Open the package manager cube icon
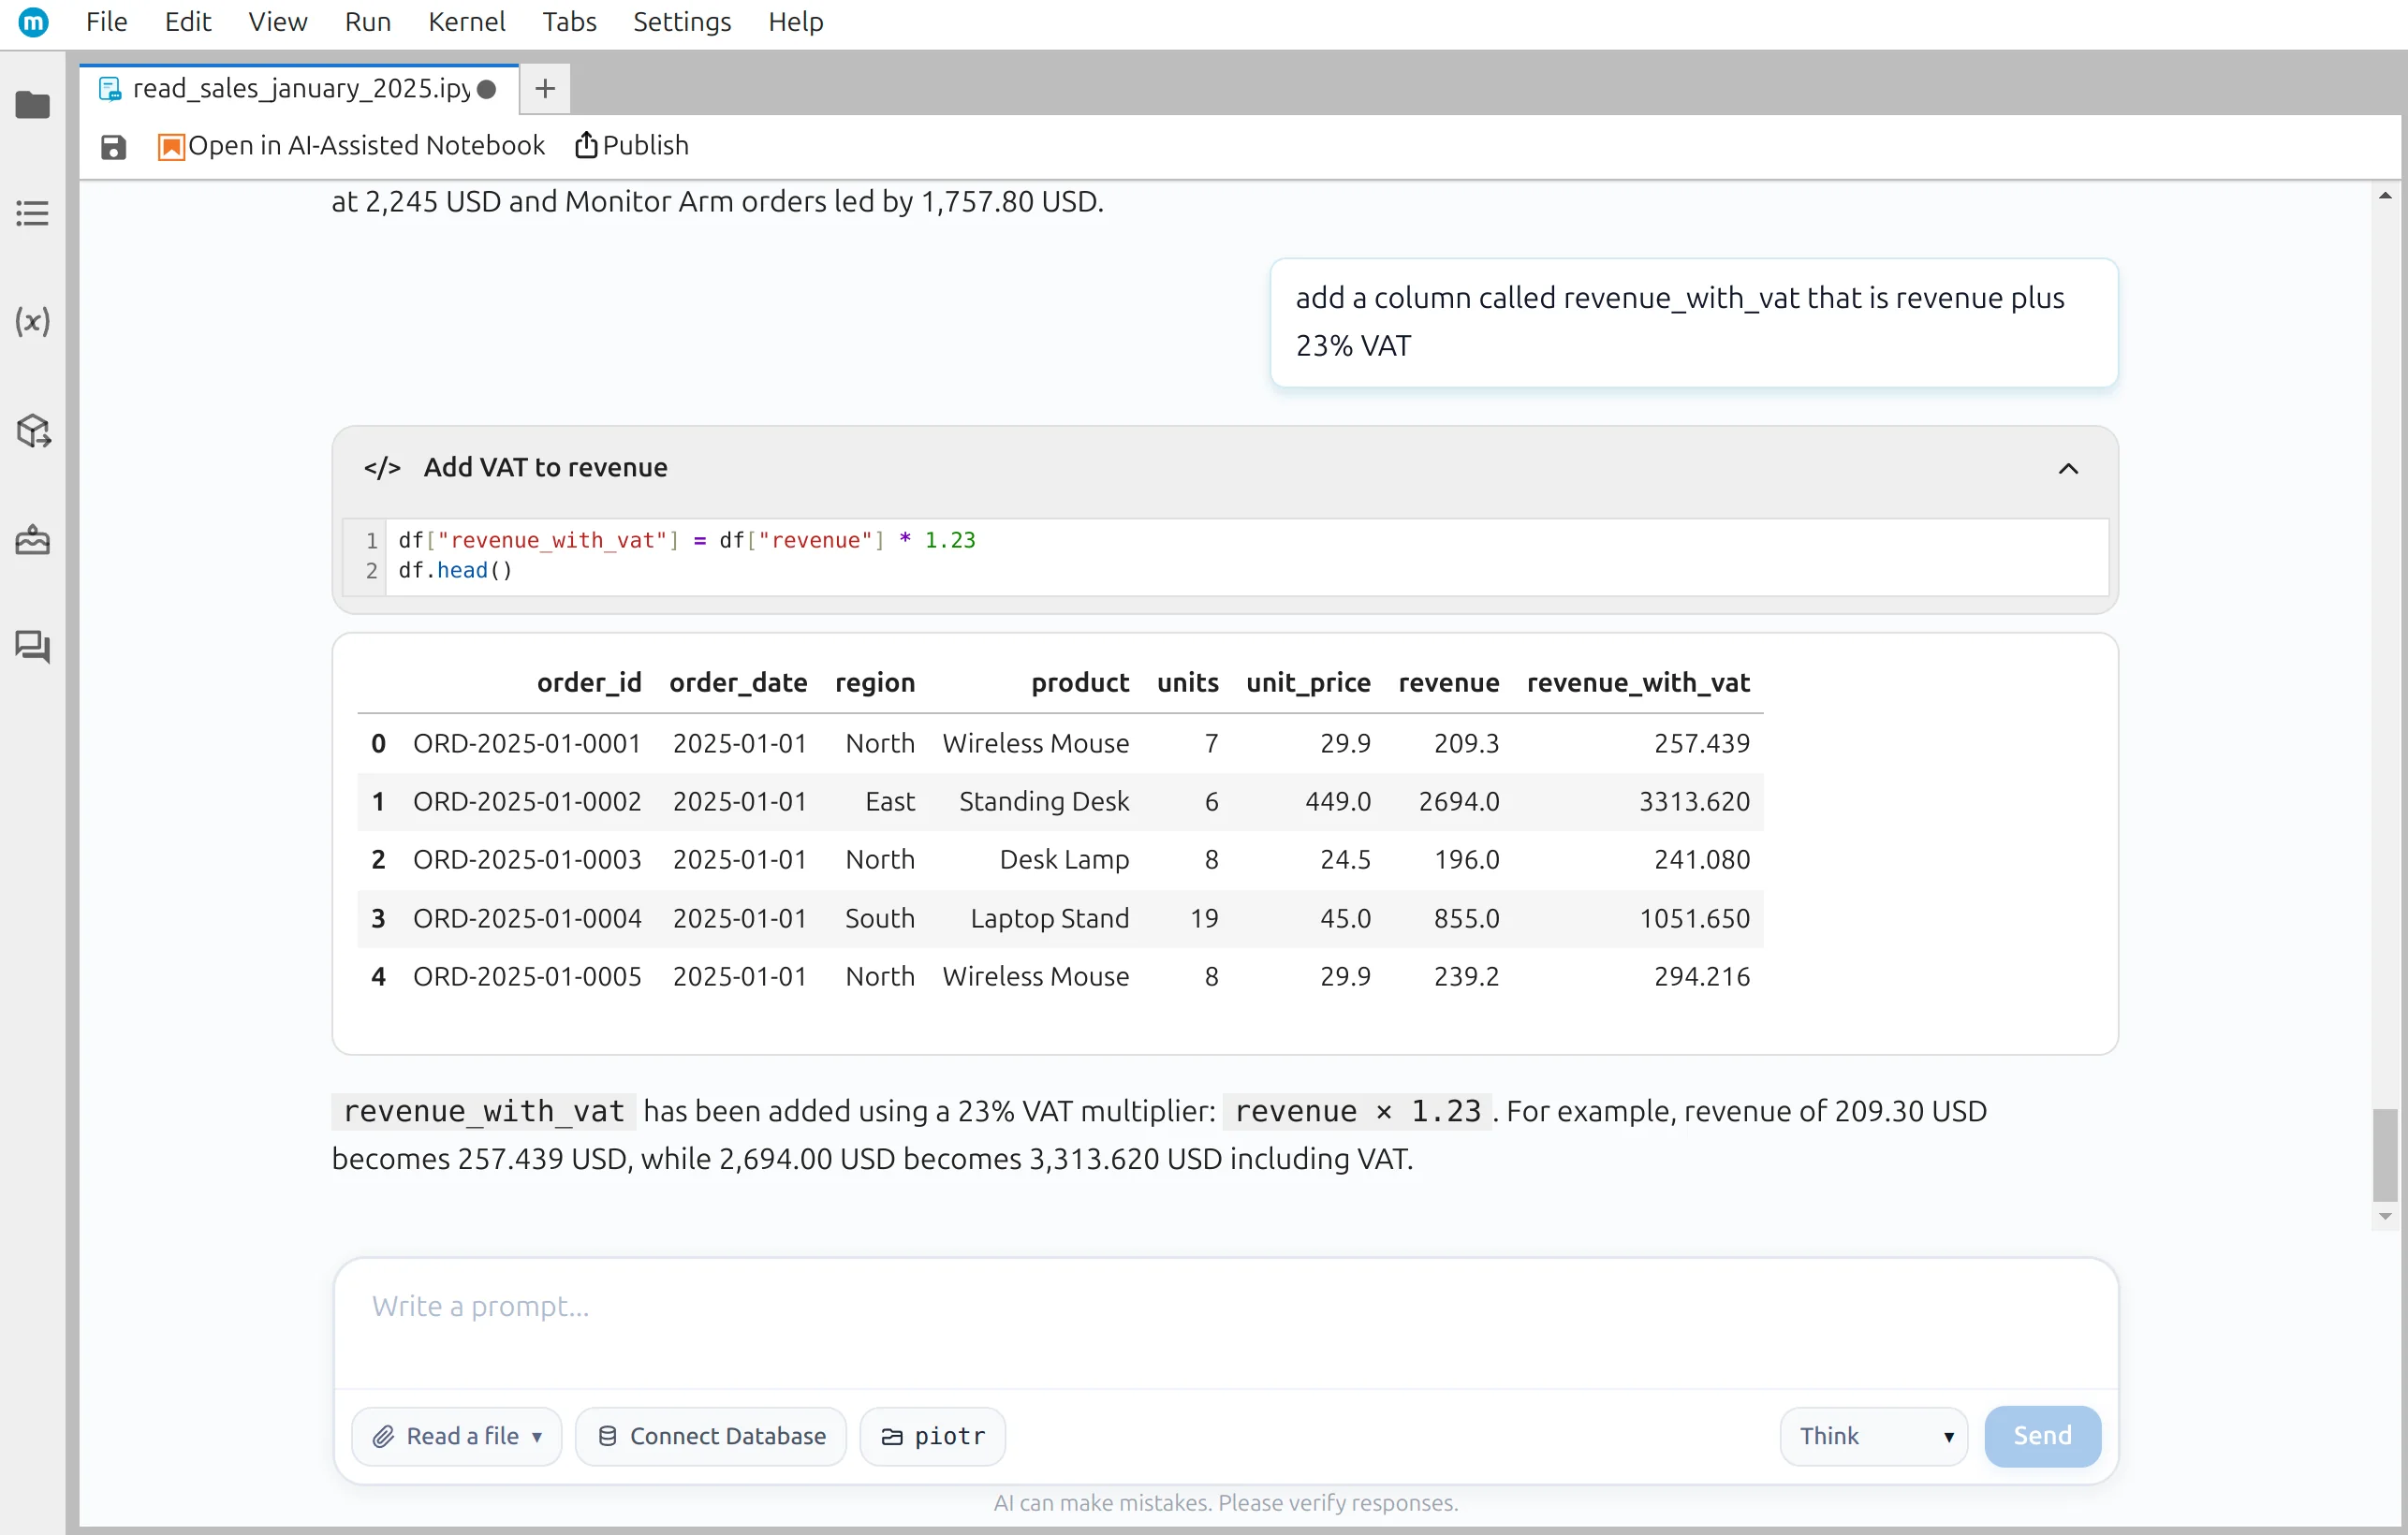 [32, 430]
